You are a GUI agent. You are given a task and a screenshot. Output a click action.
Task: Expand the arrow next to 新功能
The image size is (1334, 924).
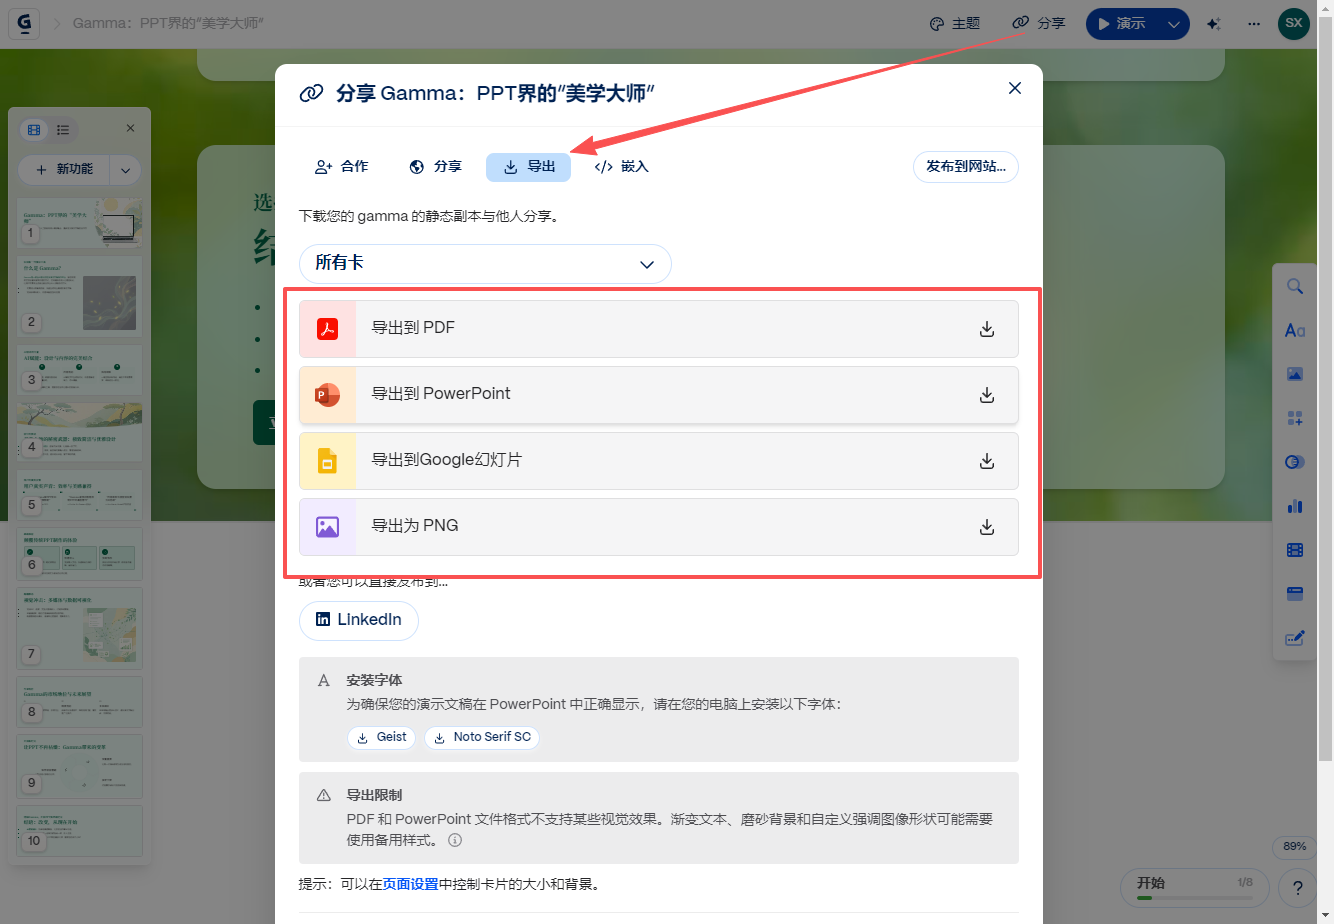[125, 170]
